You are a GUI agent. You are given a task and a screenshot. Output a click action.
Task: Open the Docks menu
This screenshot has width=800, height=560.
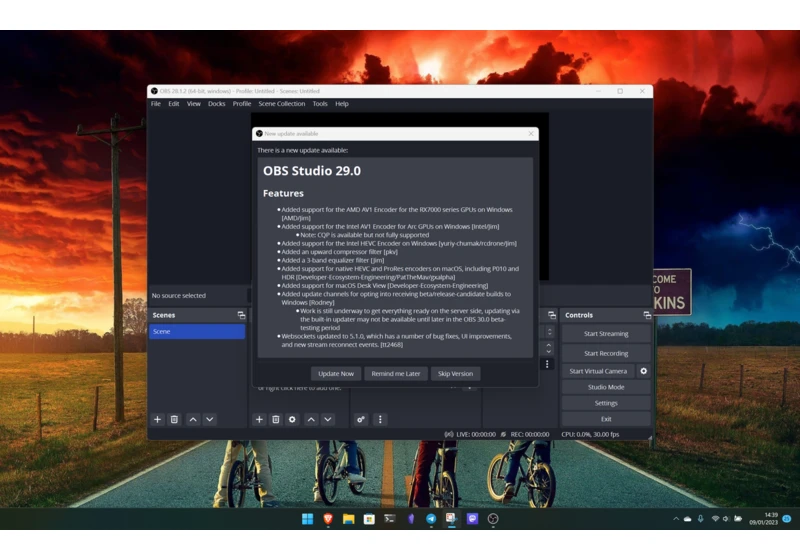coord(216,104)
